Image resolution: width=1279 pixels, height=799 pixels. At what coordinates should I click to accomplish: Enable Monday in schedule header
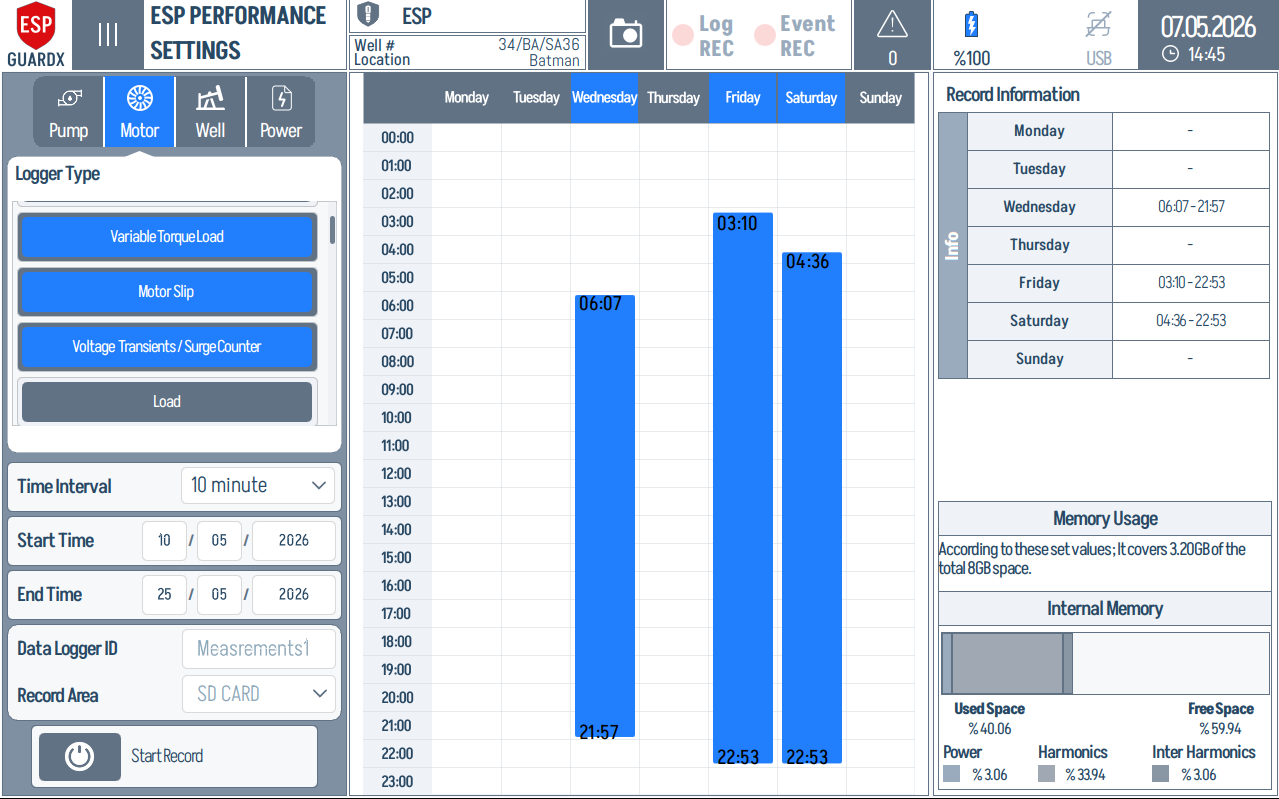pos(466,98)
